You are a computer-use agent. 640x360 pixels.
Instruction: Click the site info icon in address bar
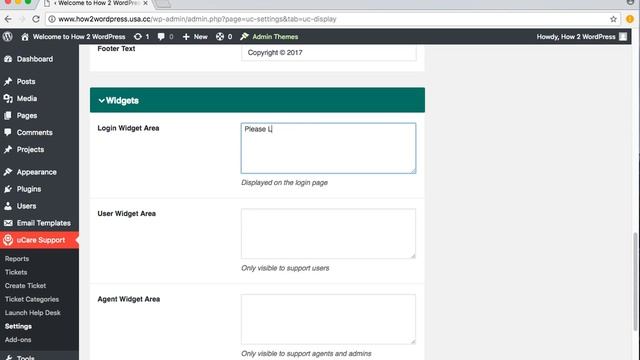[52, 19]
